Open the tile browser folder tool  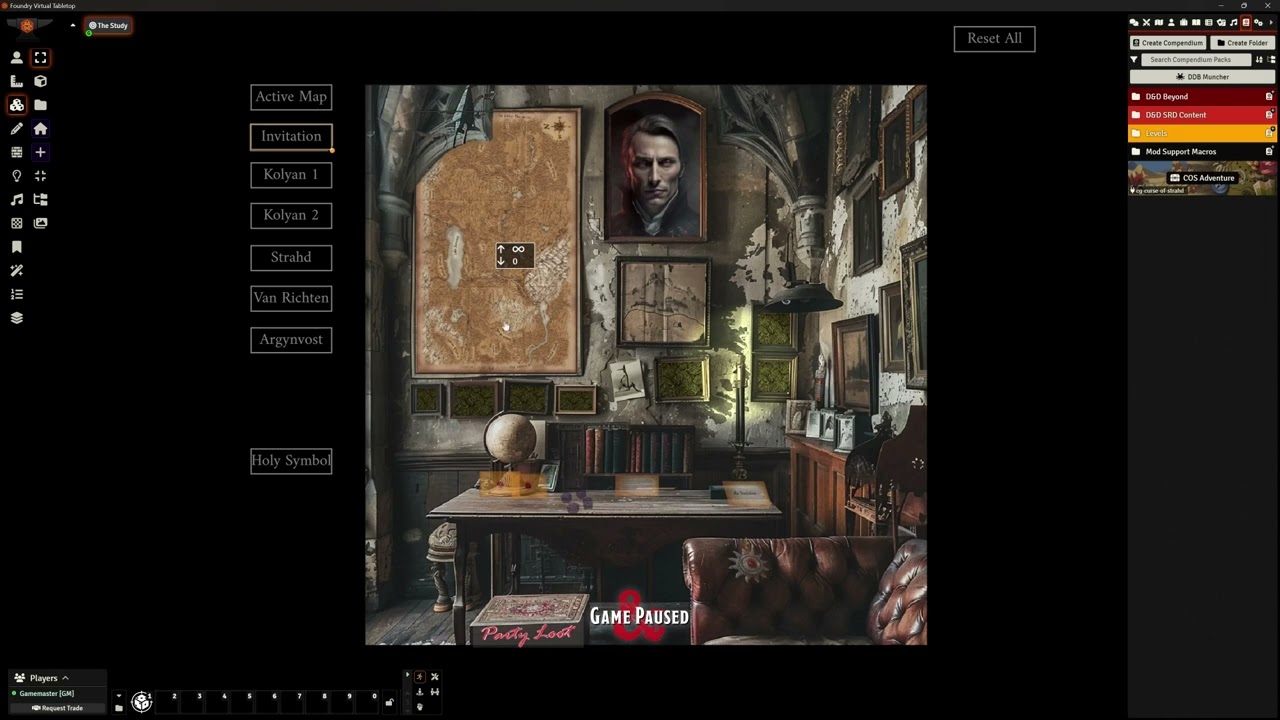click(40, 105)
